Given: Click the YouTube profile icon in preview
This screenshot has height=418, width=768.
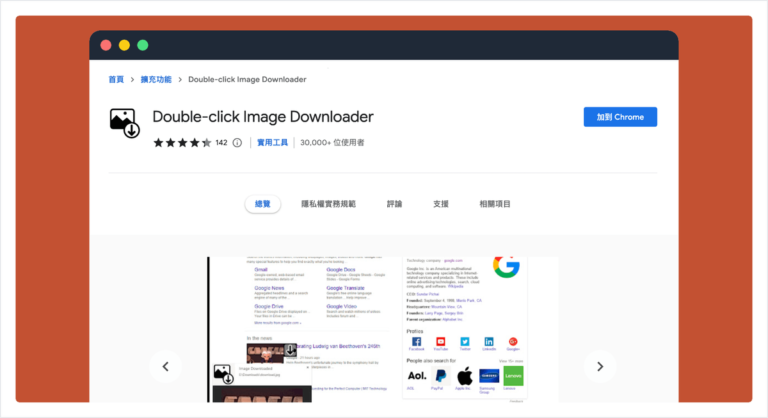Looking at the screenshot, I should [x=440, y=342].
